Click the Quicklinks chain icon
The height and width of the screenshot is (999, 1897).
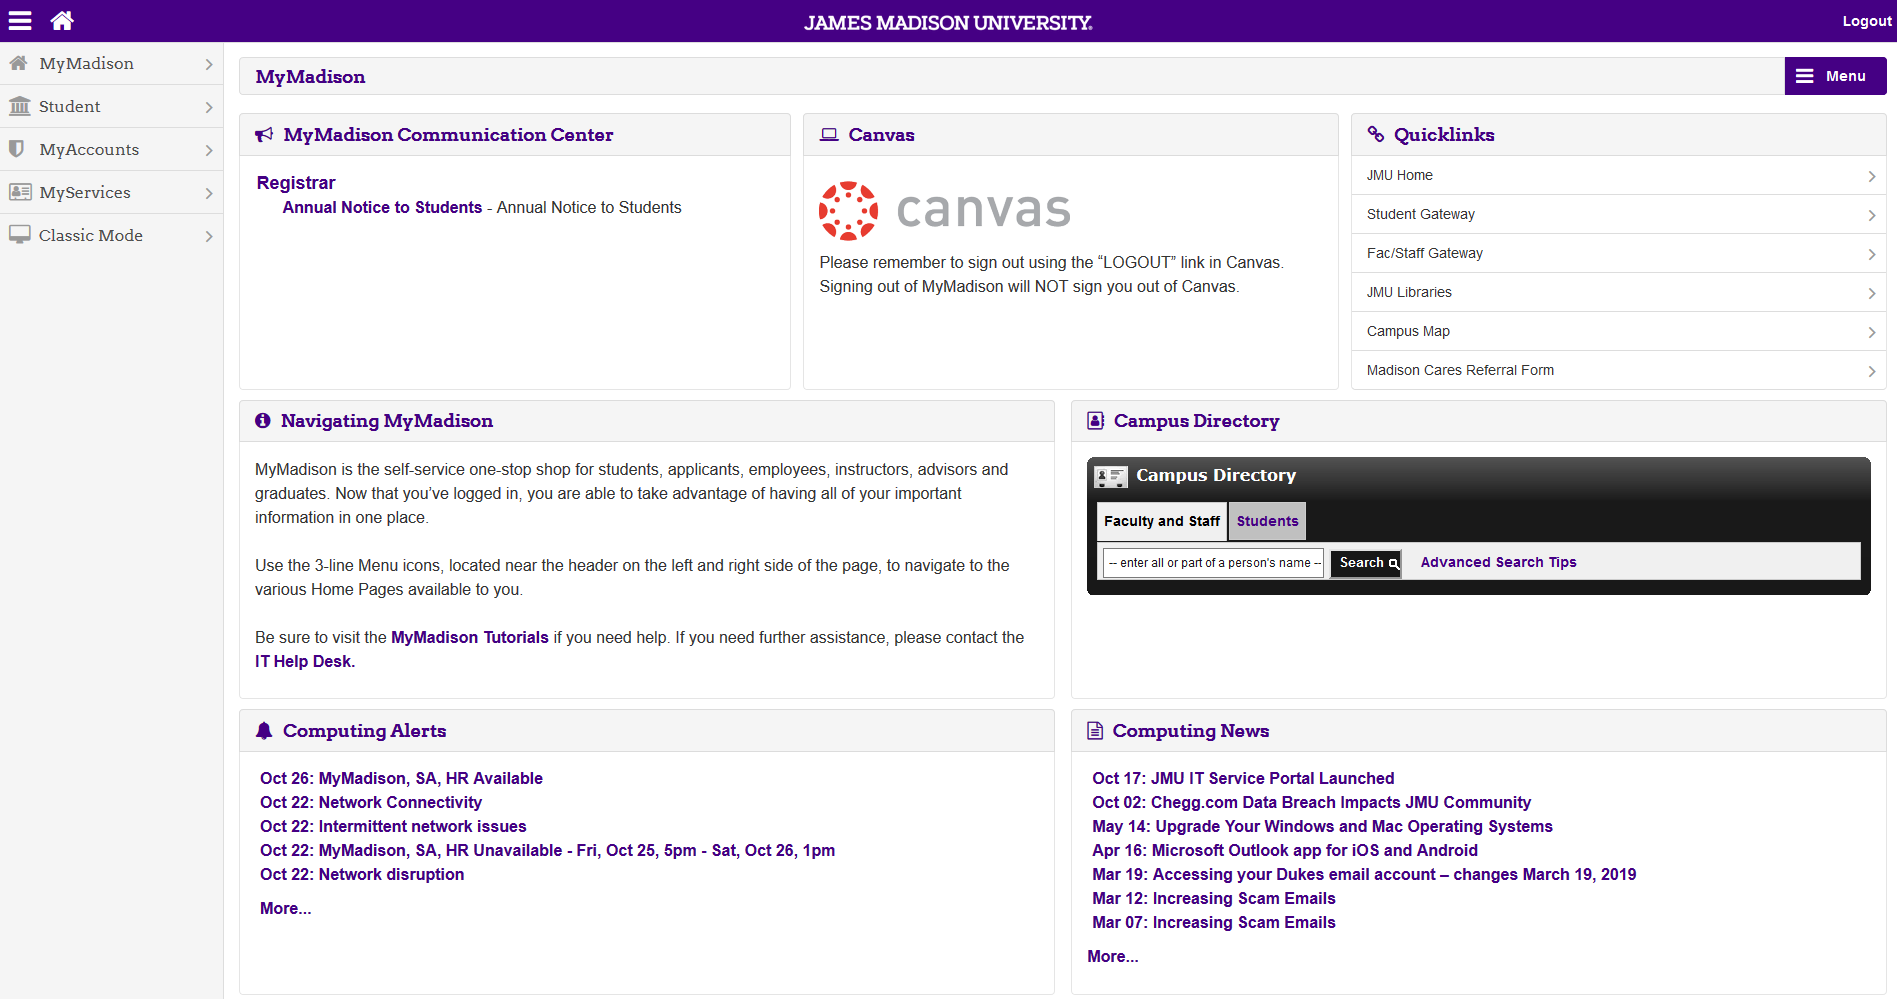tap(1376, 134)
